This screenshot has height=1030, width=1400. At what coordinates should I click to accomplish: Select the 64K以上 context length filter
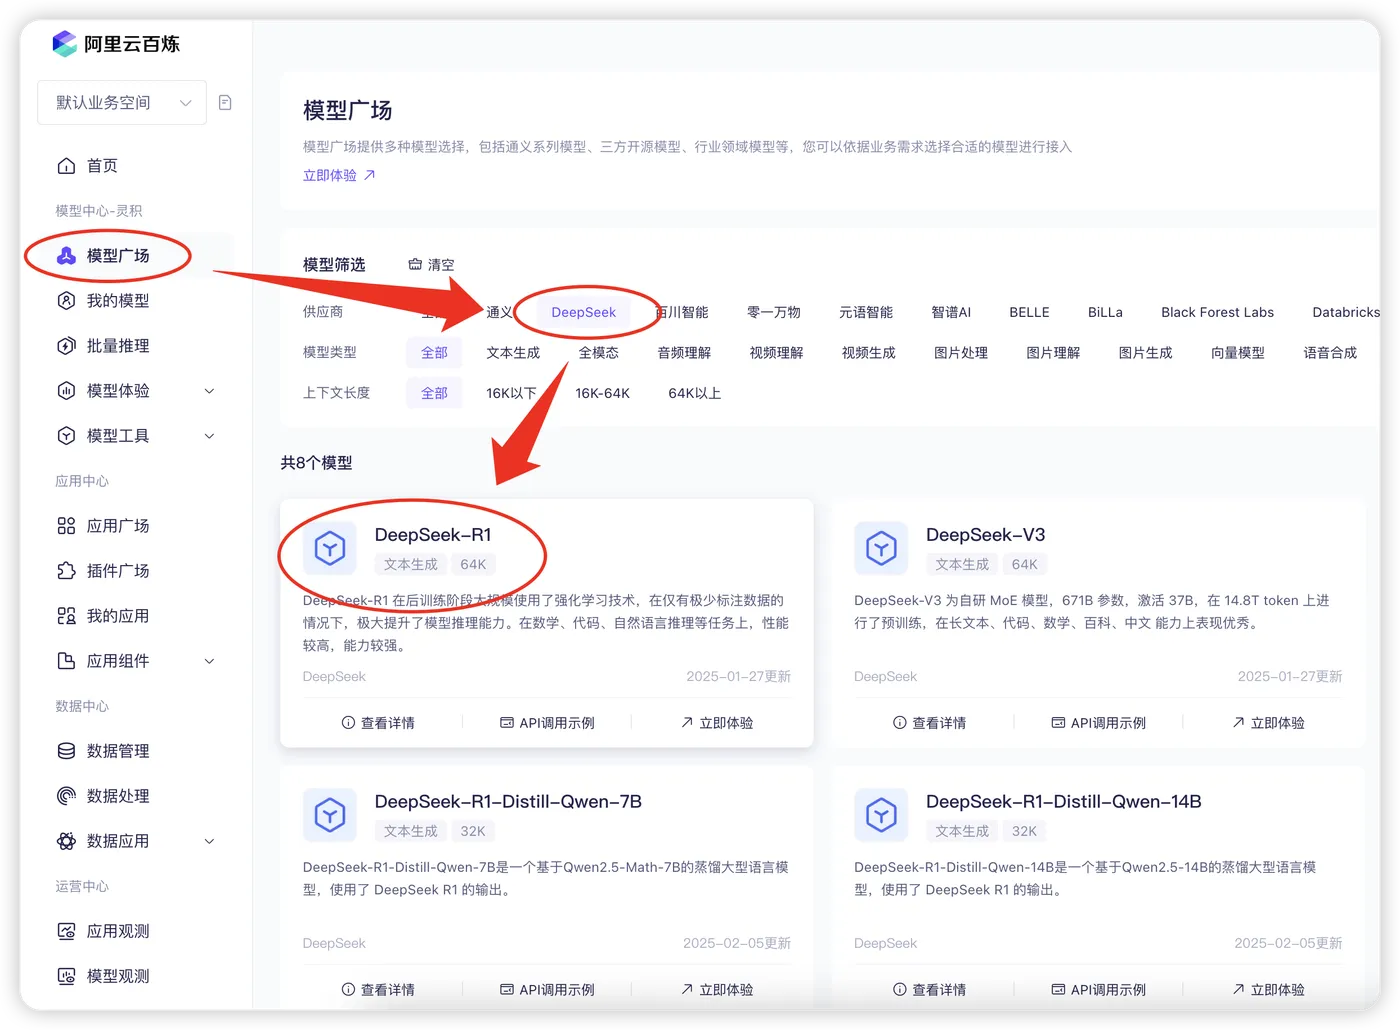pos(695,393)
